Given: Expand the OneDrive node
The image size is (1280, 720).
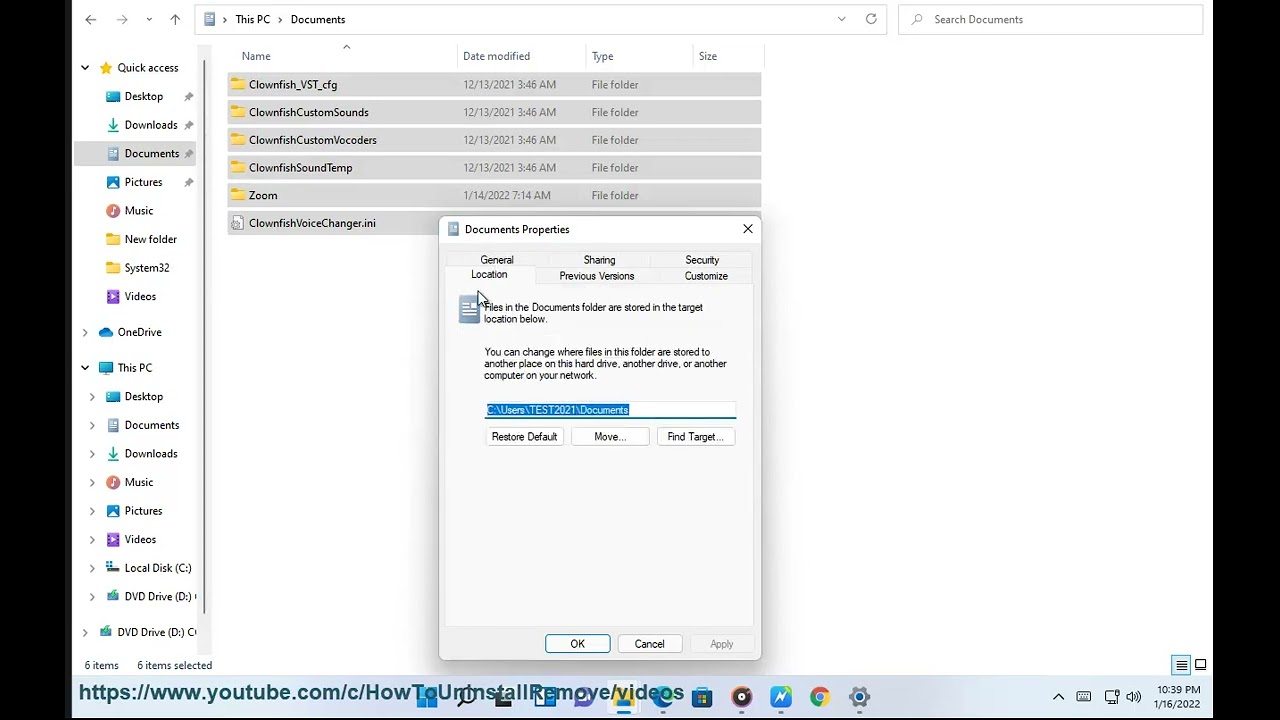Looking at the screenshot, I should click(85, 332).
